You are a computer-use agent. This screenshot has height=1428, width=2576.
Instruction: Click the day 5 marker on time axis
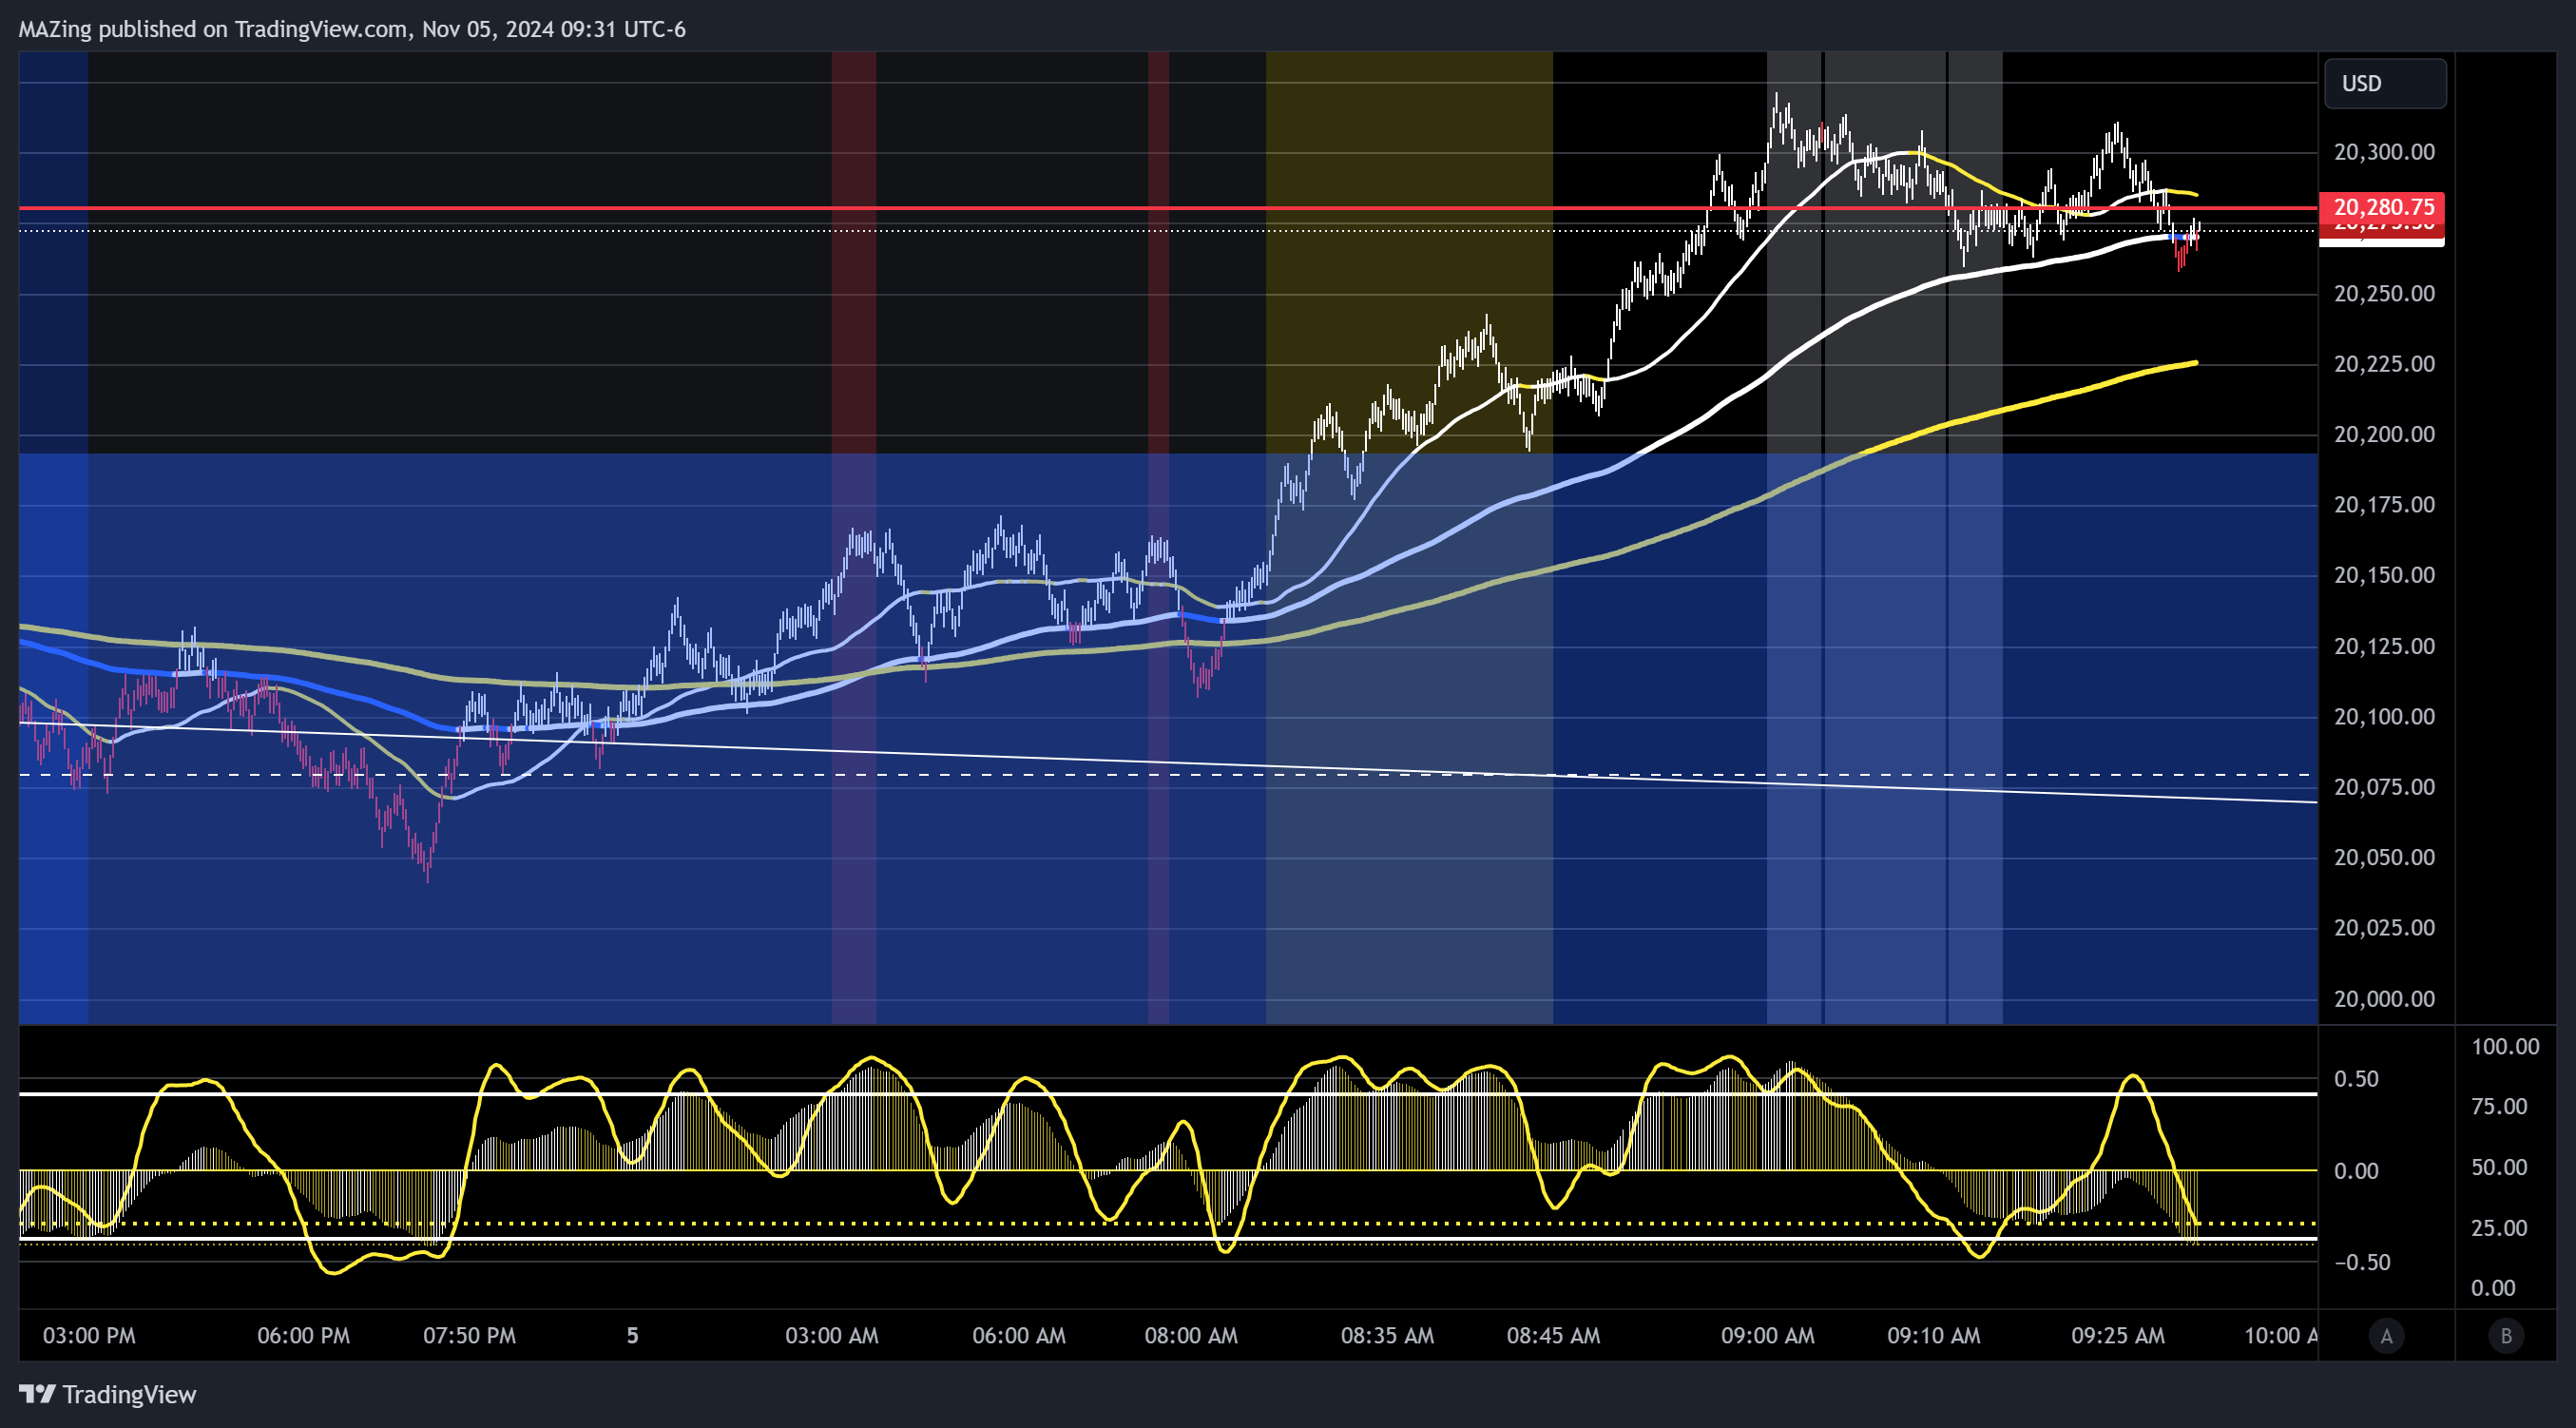click(632, 1336)
